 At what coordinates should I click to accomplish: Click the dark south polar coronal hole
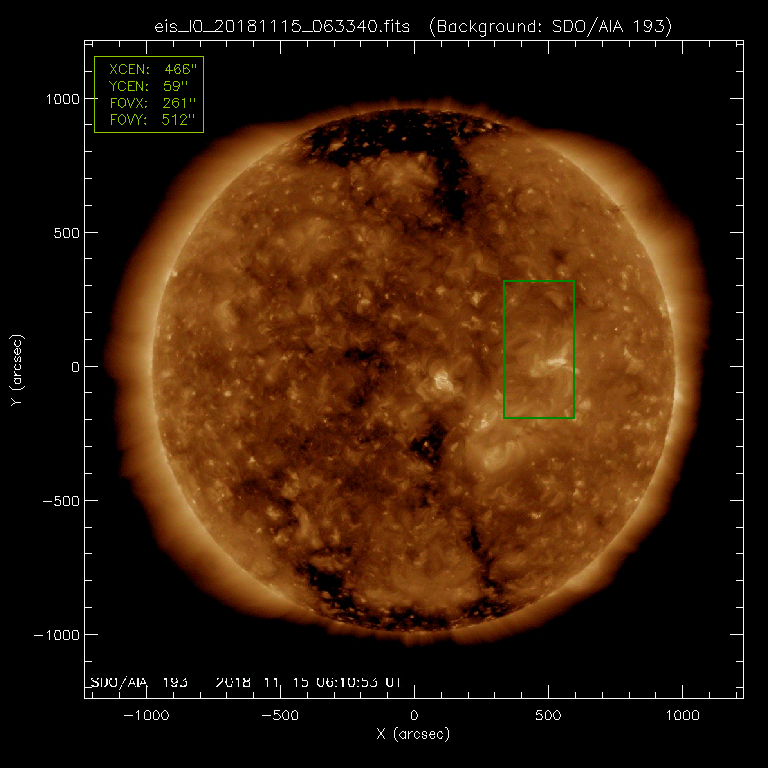point(400,598)
